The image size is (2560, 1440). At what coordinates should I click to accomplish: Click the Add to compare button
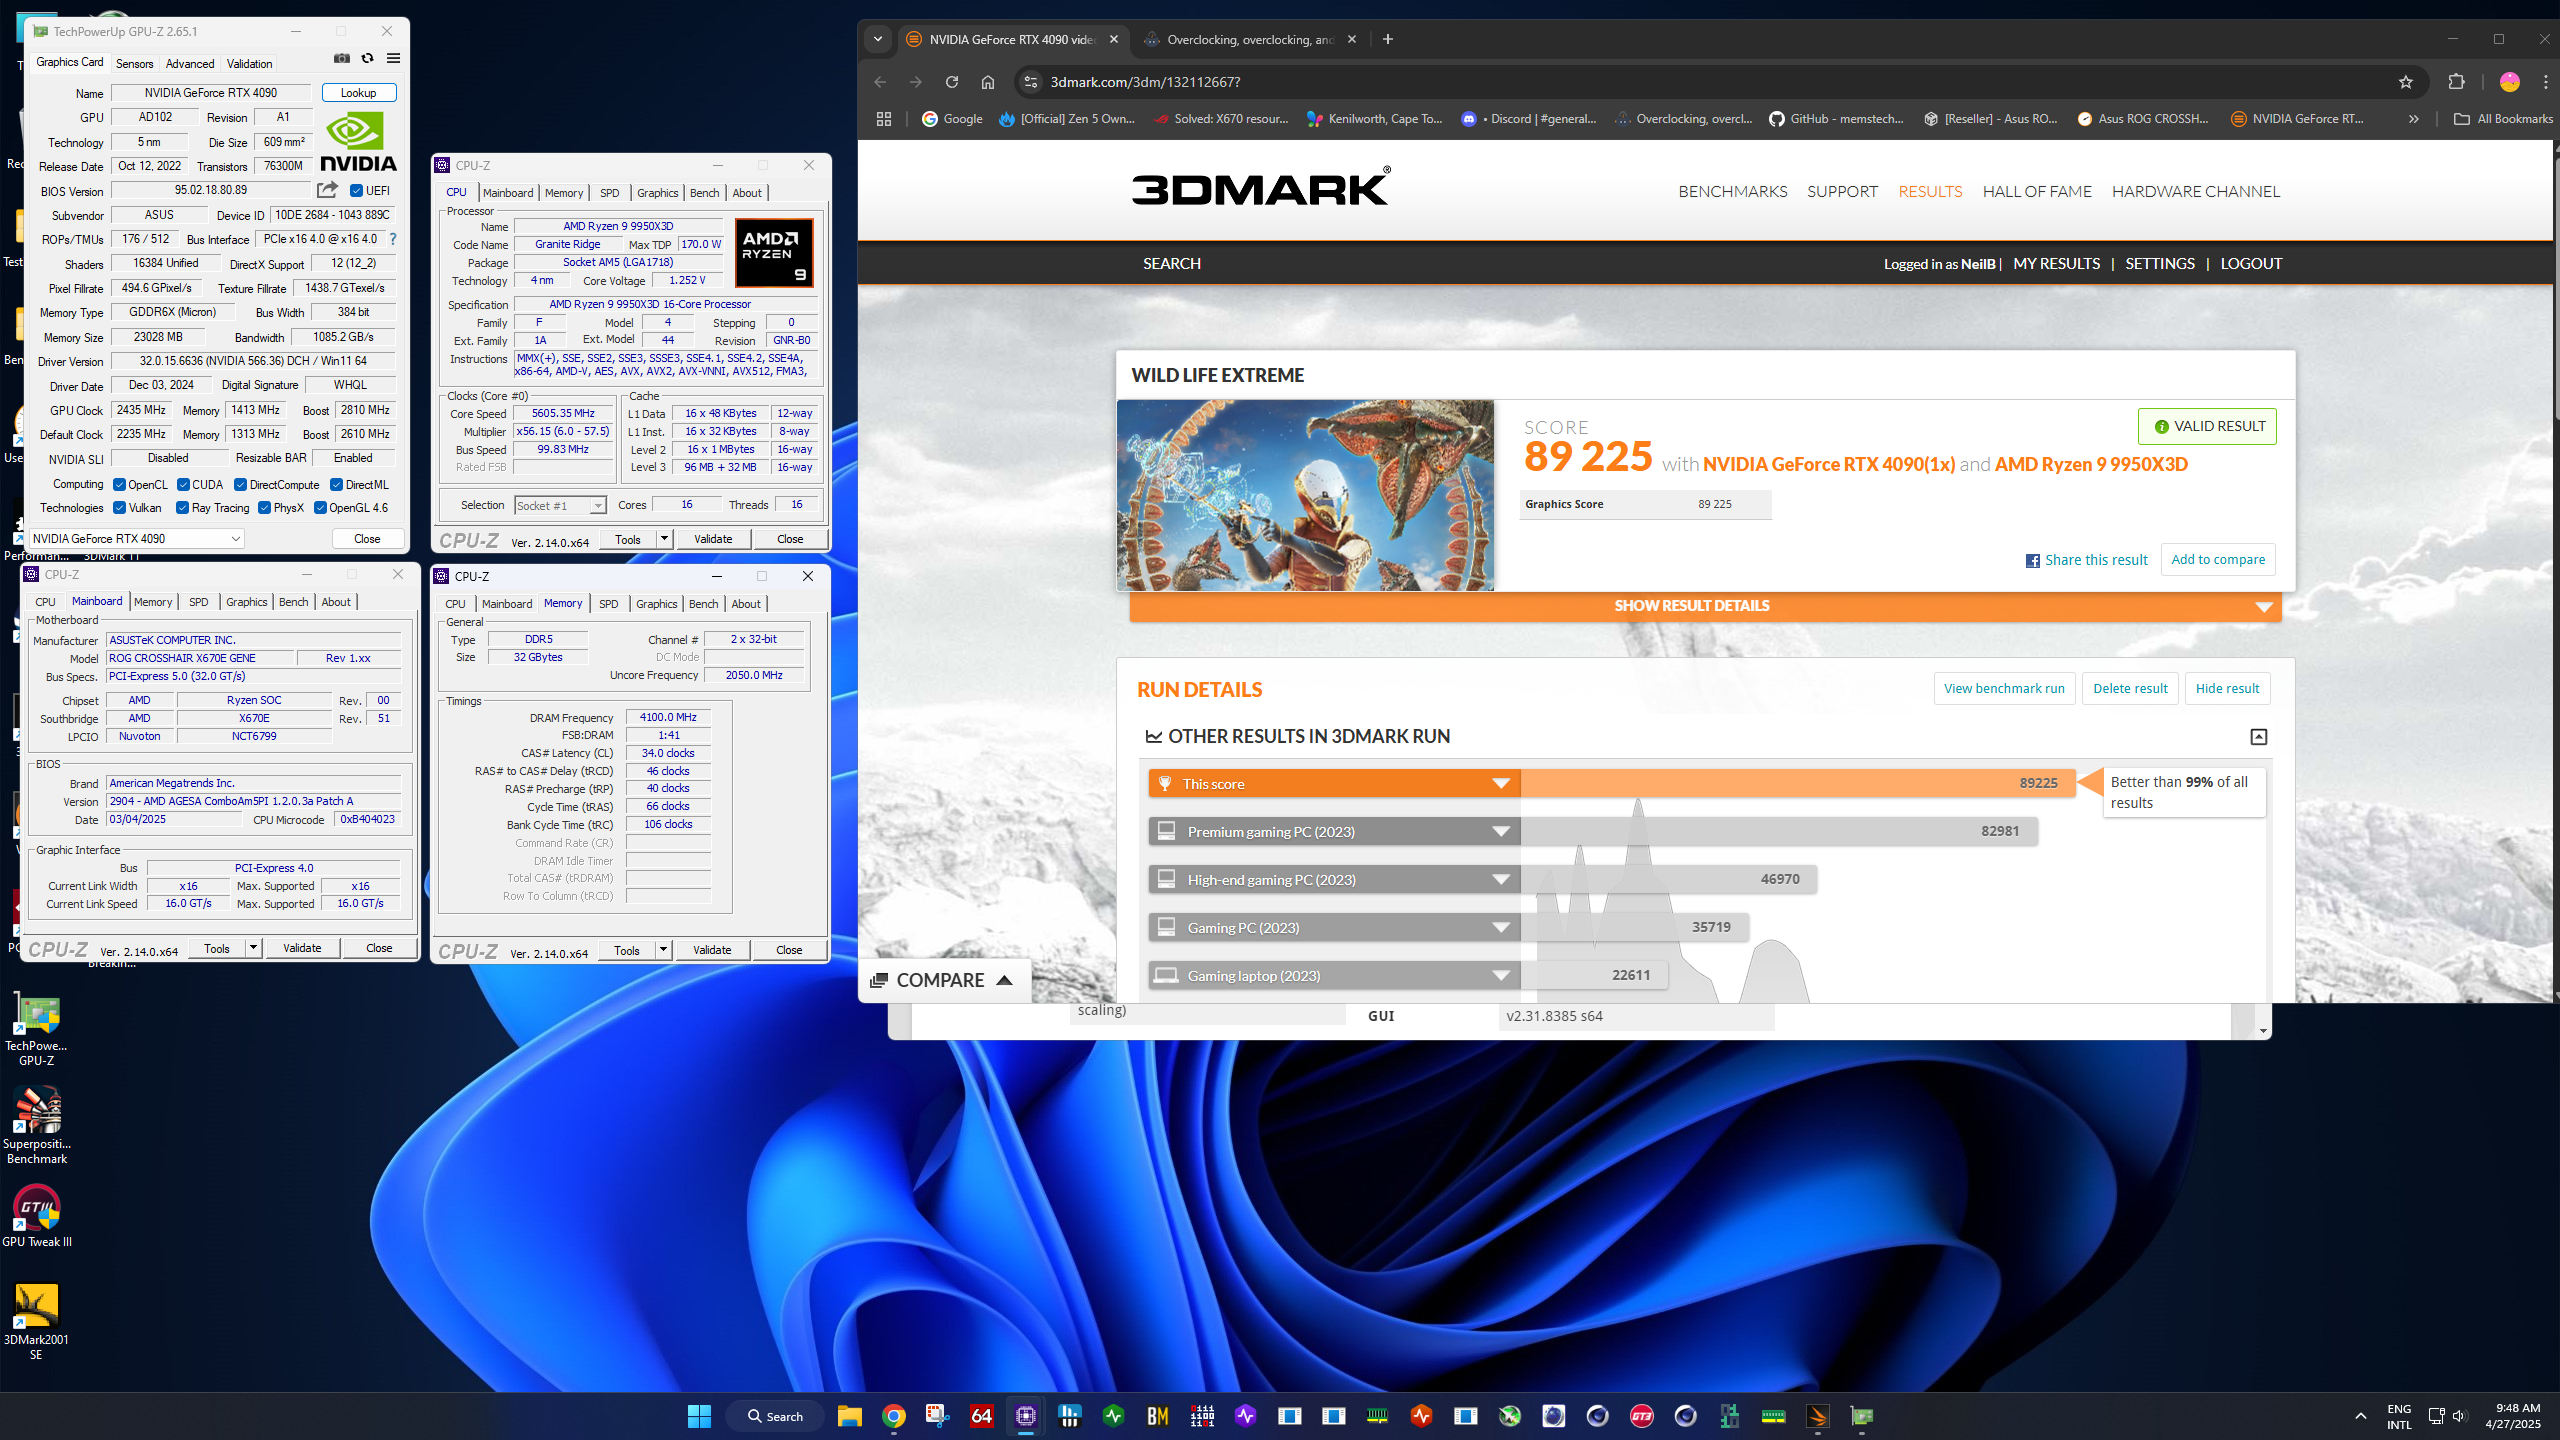pos(2218,560)
